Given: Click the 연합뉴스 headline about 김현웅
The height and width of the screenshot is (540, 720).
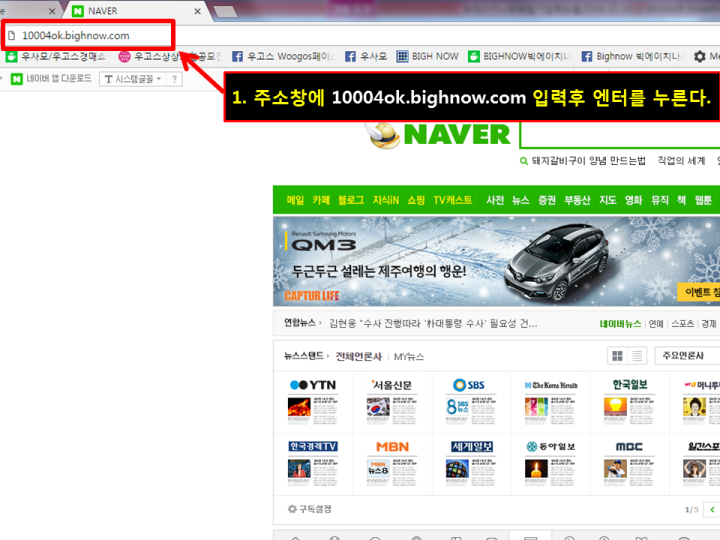Looking at the screenshot, I should (x=433, y=324).
